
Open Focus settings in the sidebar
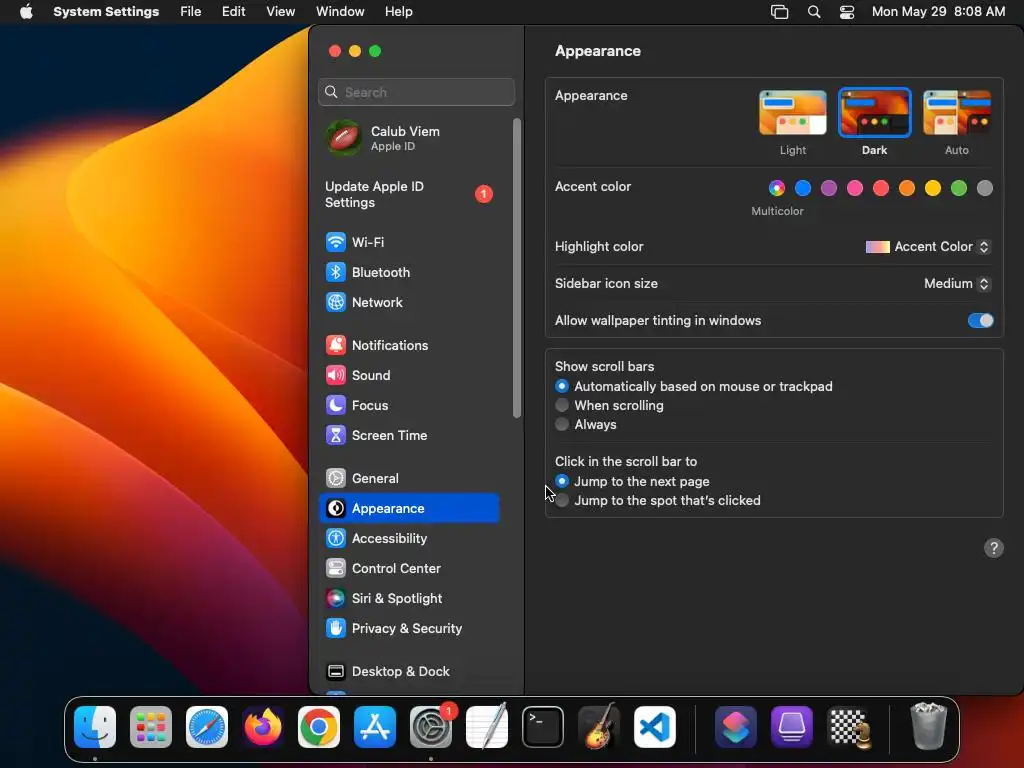click(409, 406)
